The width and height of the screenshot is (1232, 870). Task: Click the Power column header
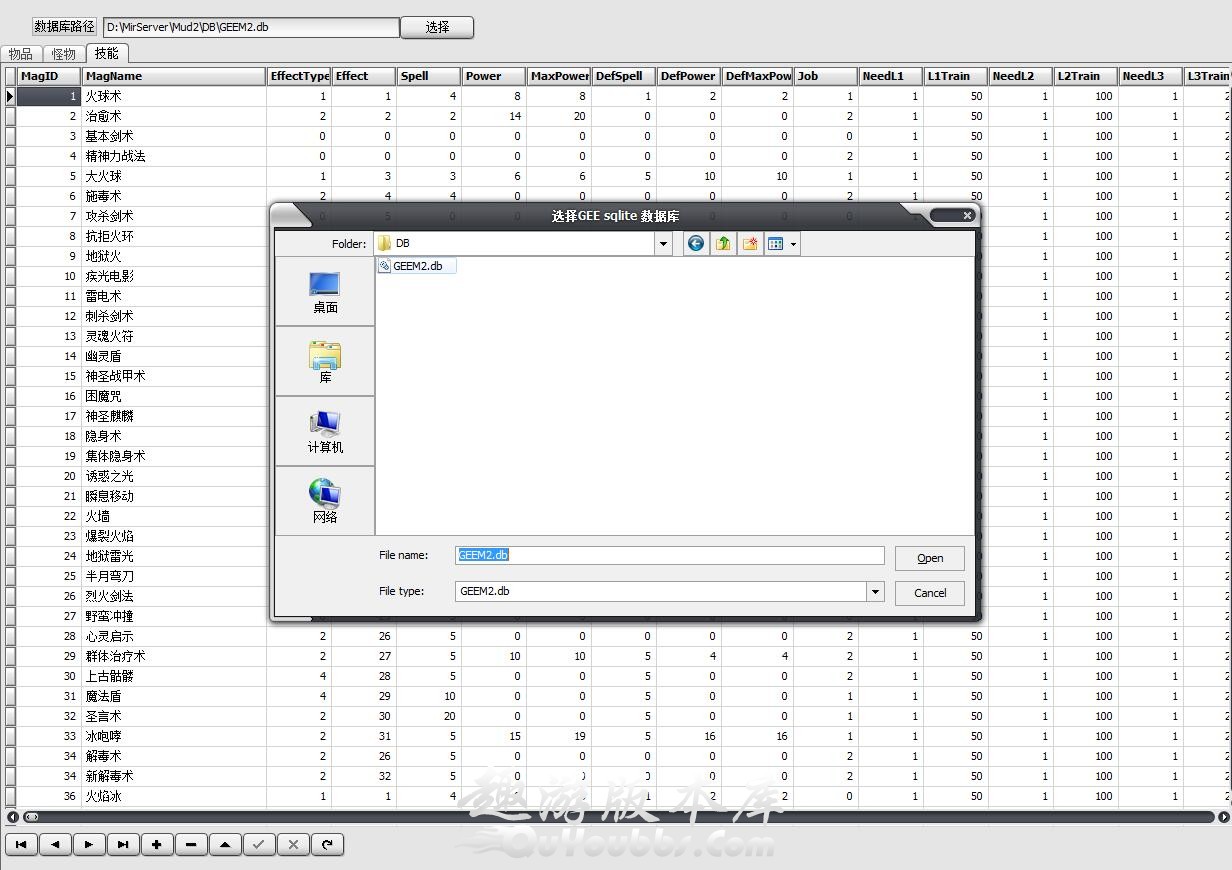click(494, 76)
